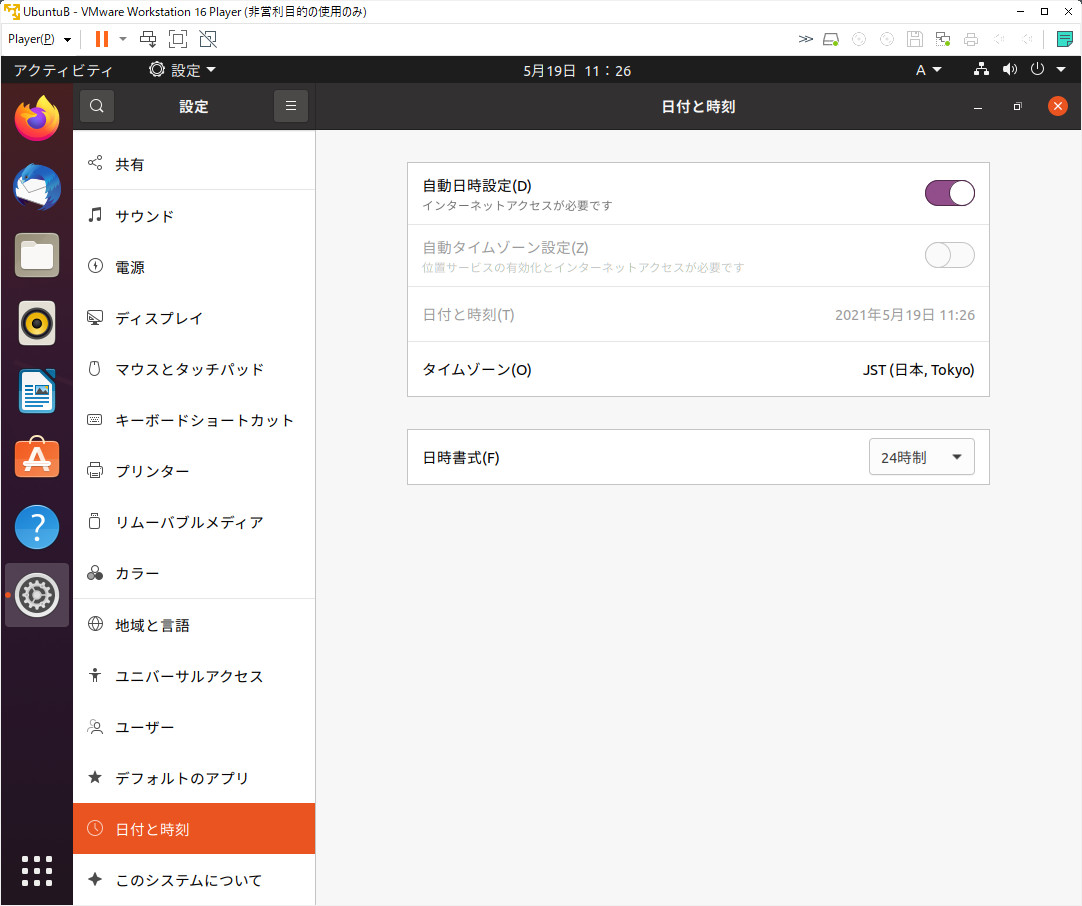The image size is (1082, 906).
Task: Click VMware send Ctrl+Alt+Del icon
Action: click(x=148, y=39)
